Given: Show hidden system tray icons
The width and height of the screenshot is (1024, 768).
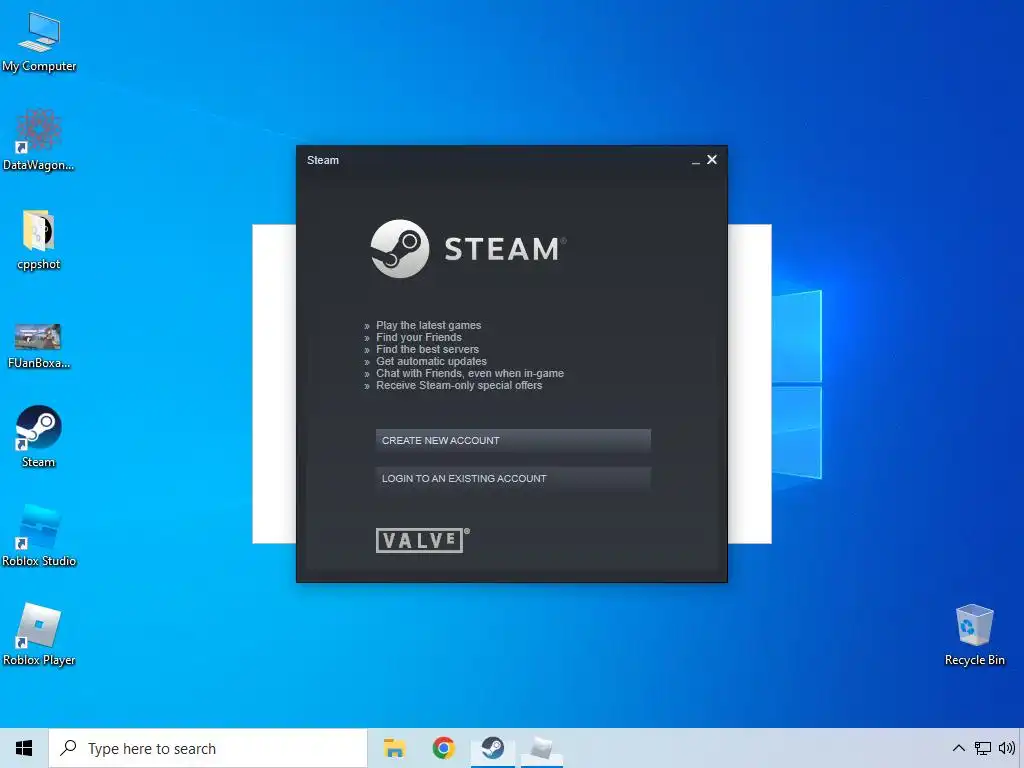Looking at the screenshot, I should coord(958,748).
